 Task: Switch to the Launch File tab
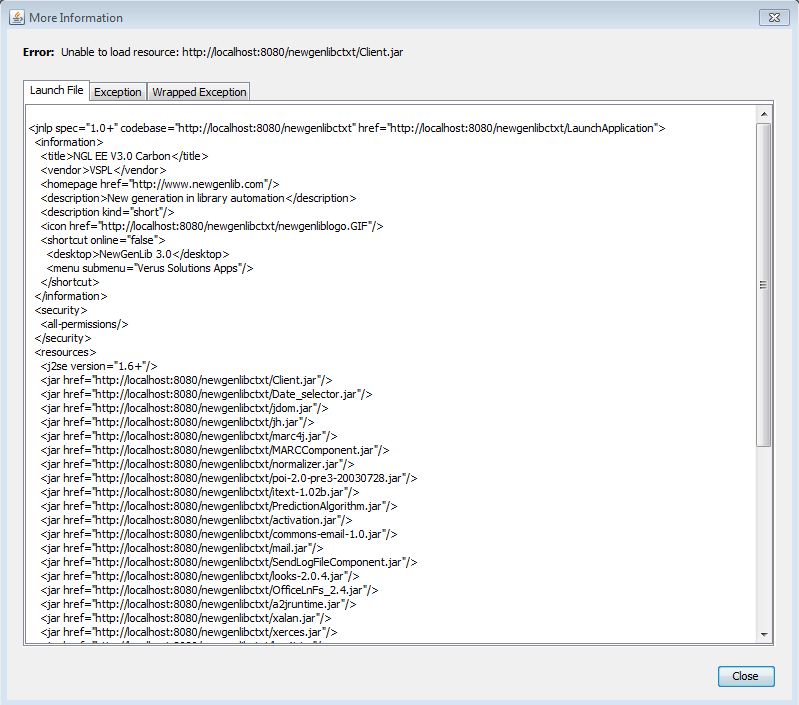click(x=56, y=90)
